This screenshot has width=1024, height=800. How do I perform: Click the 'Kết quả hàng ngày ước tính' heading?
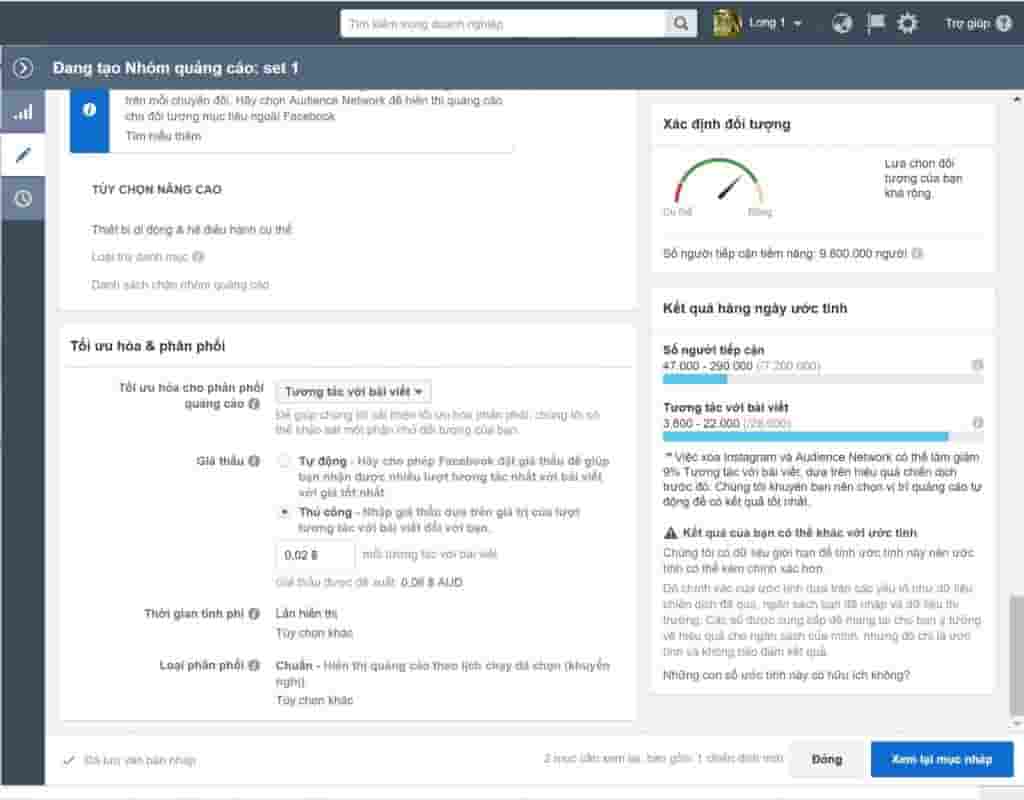755,308
